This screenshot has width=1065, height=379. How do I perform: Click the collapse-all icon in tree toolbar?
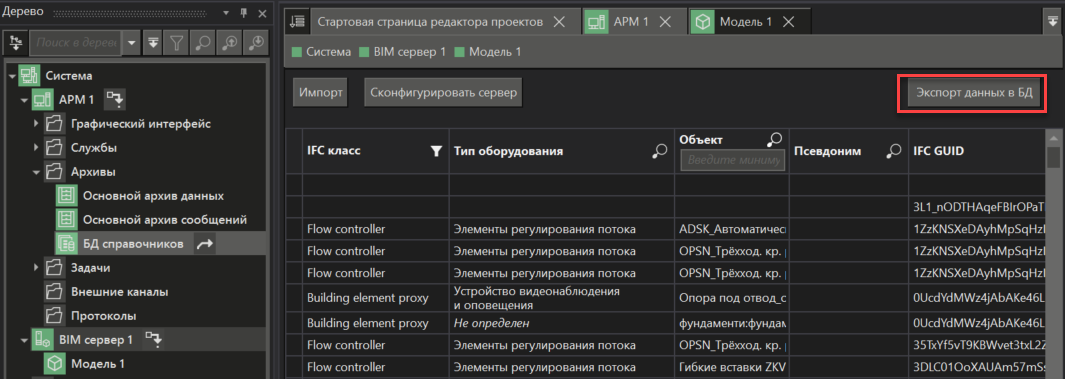coord(153,43)
